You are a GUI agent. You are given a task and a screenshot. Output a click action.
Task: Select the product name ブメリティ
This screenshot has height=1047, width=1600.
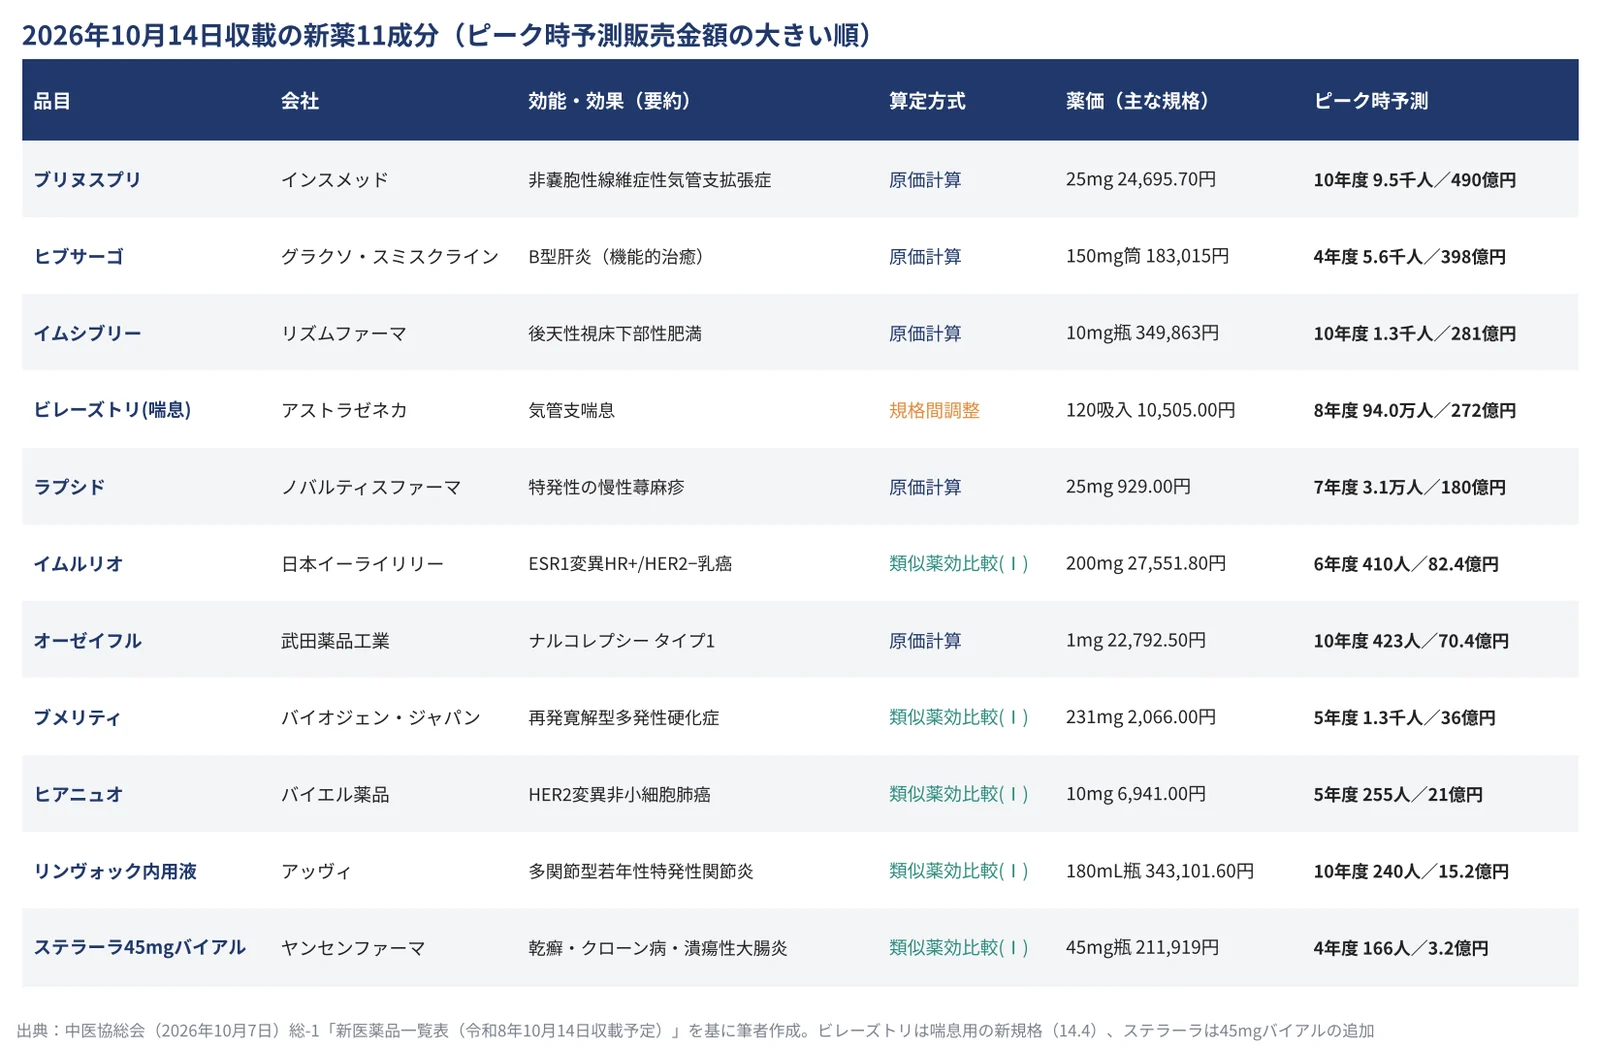point(77,718)
